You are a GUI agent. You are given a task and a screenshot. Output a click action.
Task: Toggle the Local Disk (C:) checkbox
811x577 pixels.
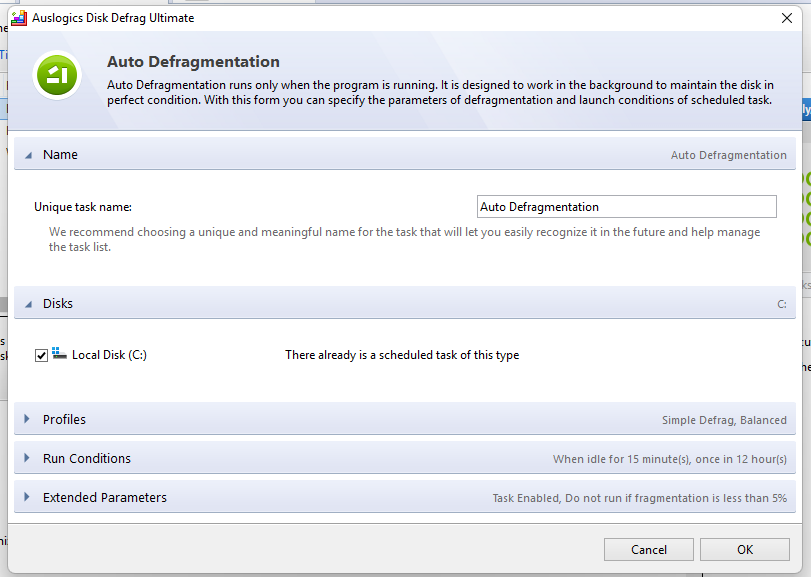(41, 355)
